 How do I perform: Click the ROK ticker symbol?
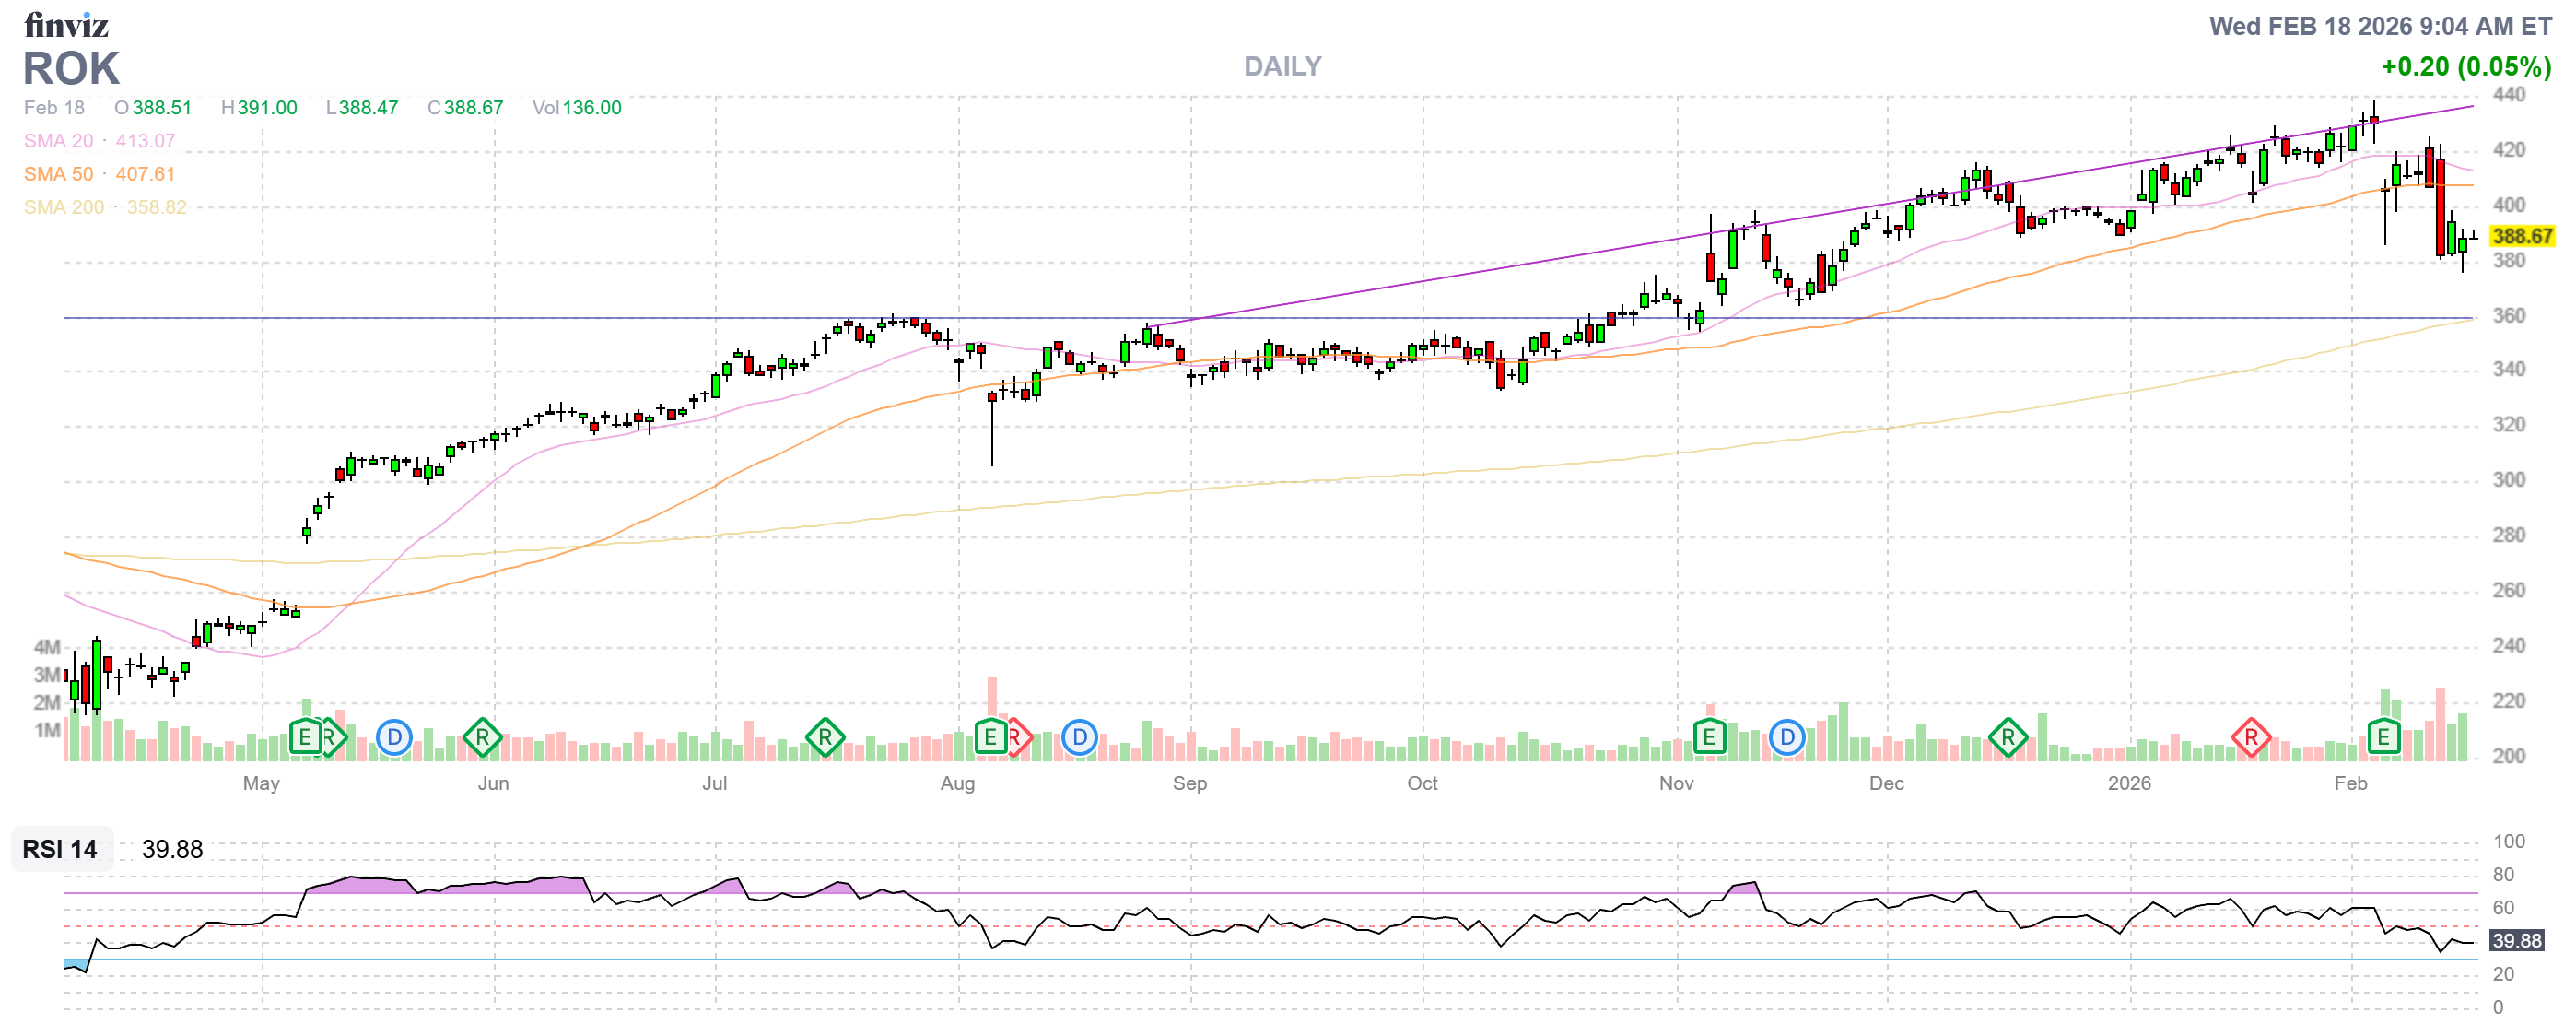click(x=71, y=69)
